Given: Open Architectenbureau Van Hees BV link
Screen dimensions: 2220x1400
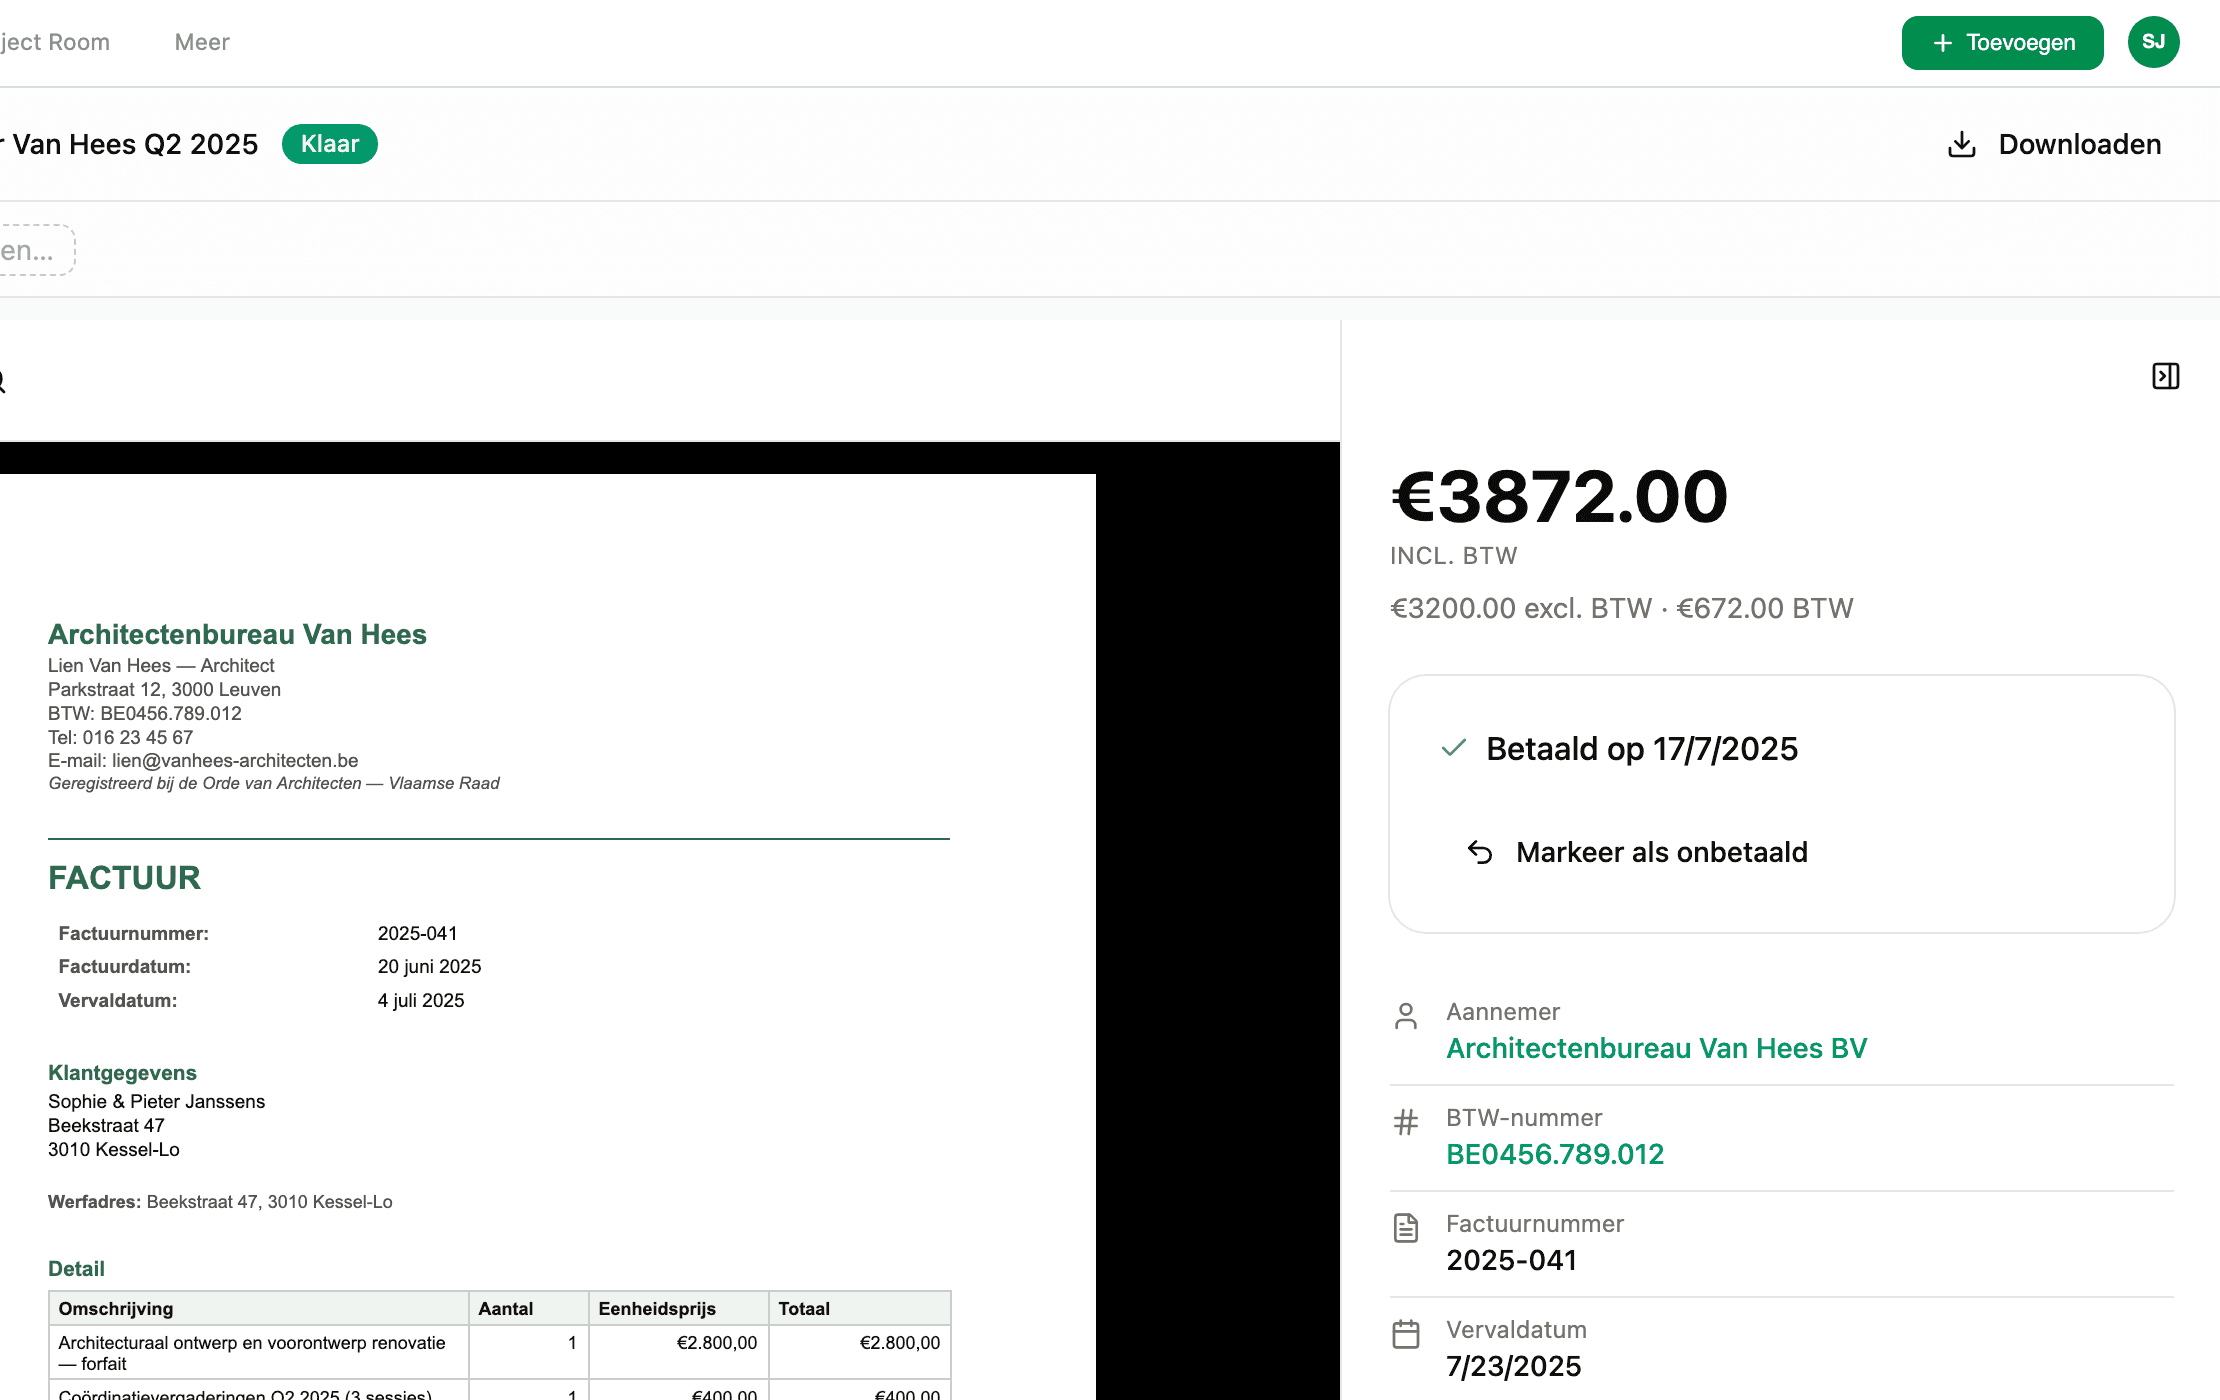Looking at the screenshot, I should coord(1656,1048).
